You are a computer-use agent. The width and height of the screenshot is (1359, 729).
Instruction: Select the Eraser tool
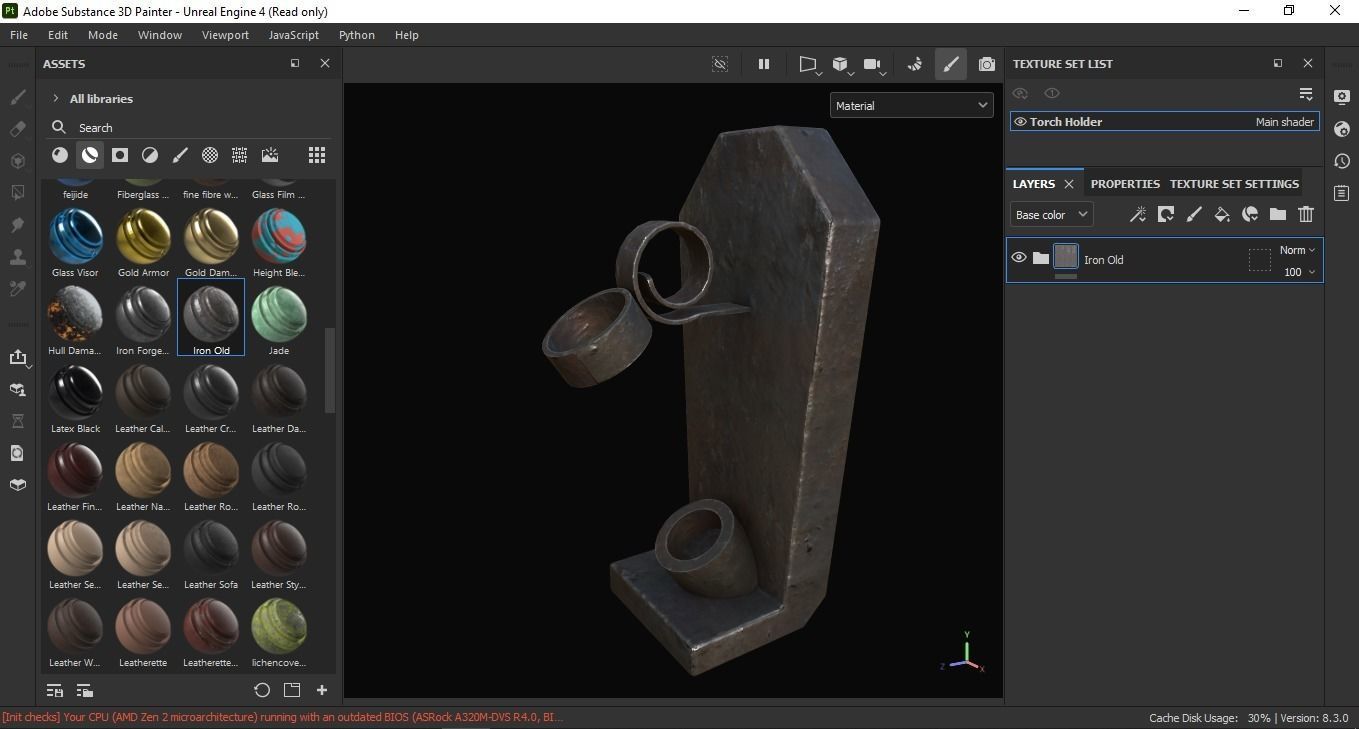[x=17, y=129]
